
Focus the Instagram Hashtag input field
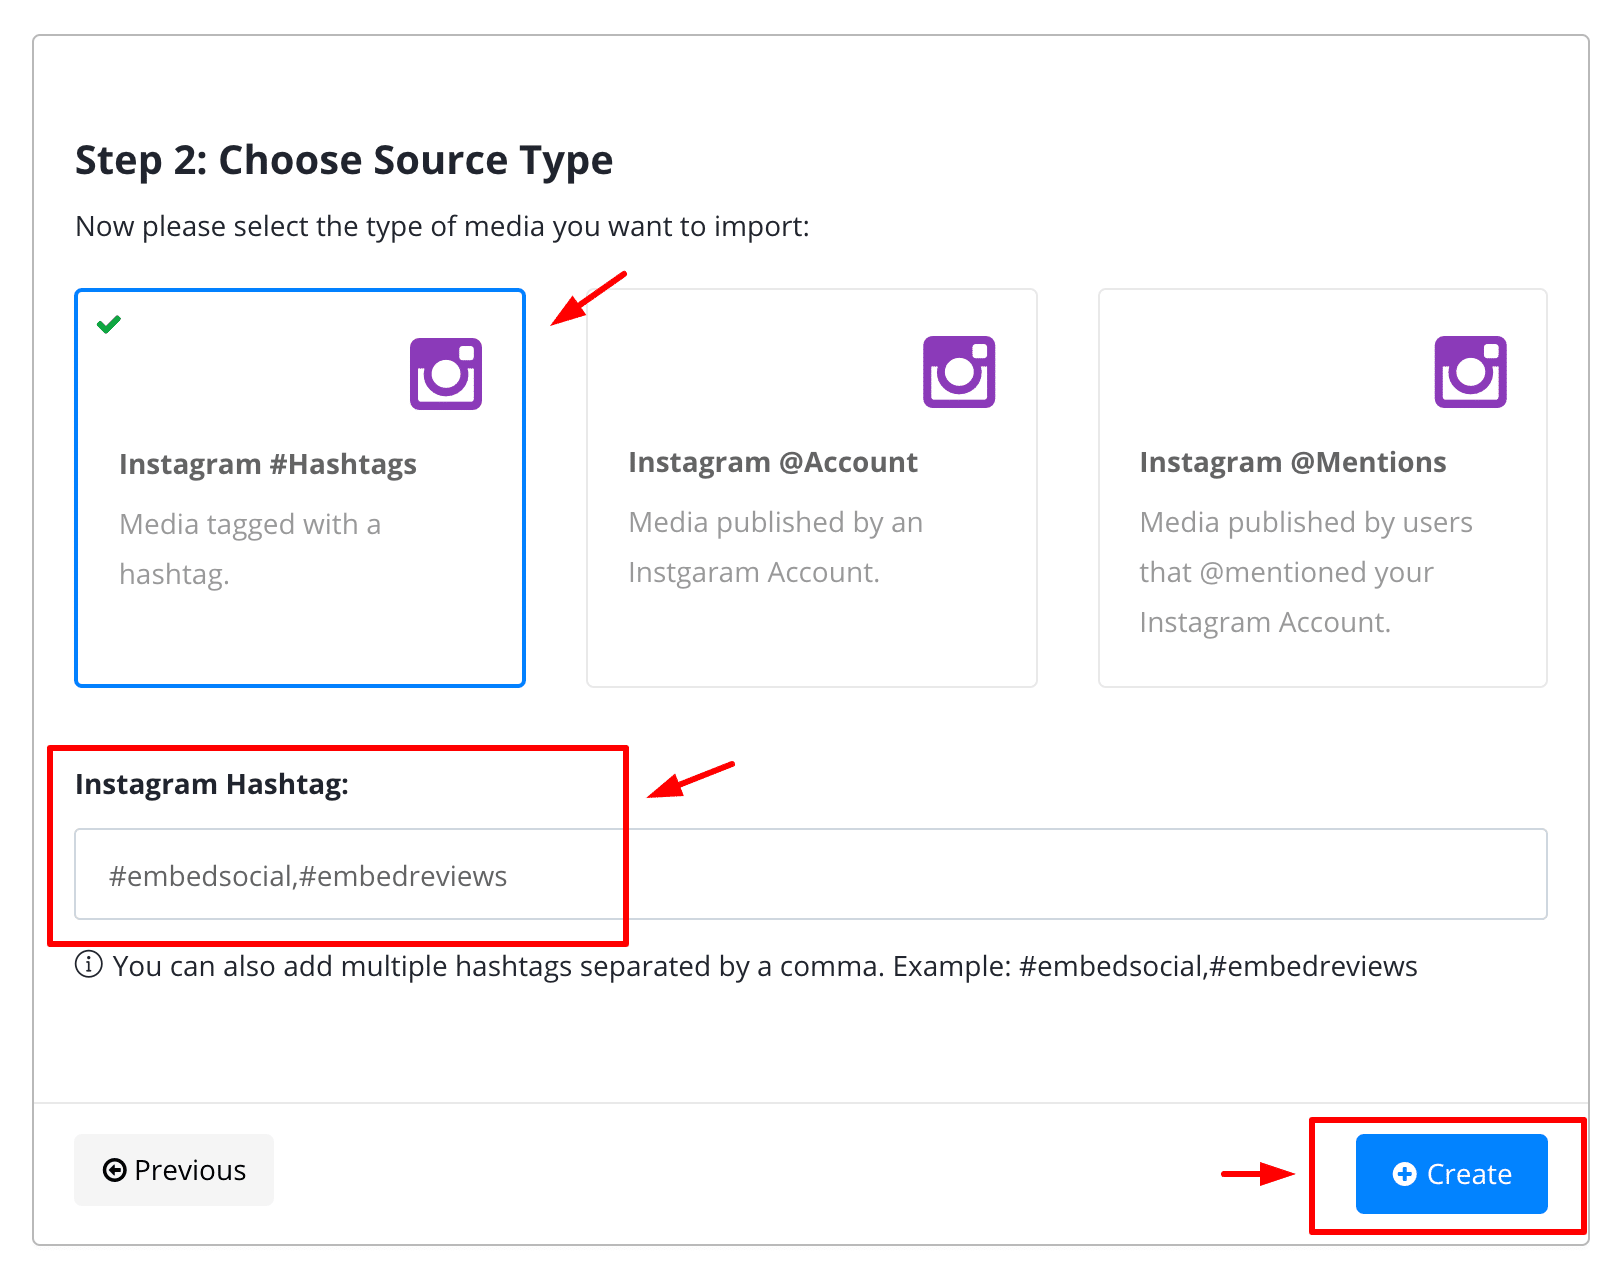pyautogui.click(x=811, y=874)
